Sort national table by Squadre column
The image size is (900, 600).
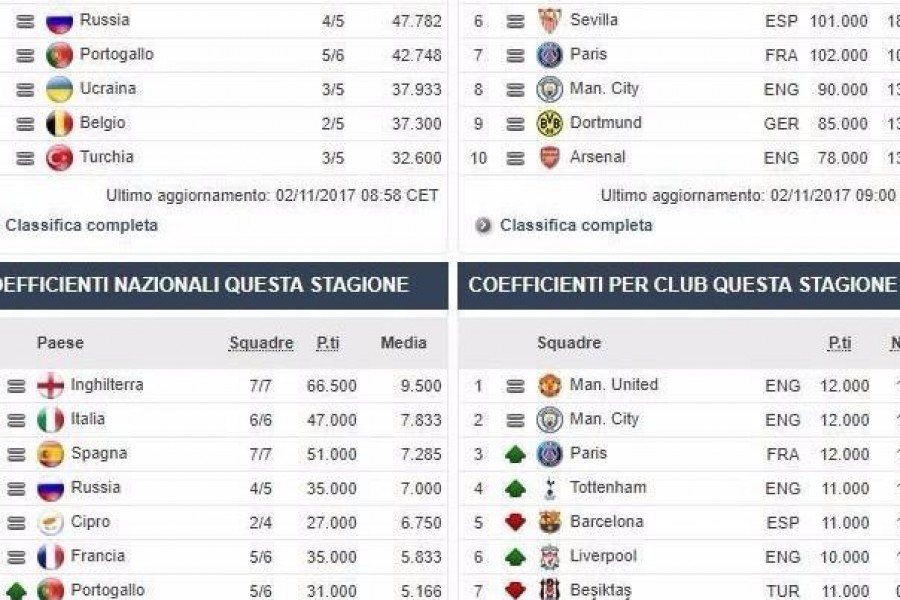[x=261, y=343]
